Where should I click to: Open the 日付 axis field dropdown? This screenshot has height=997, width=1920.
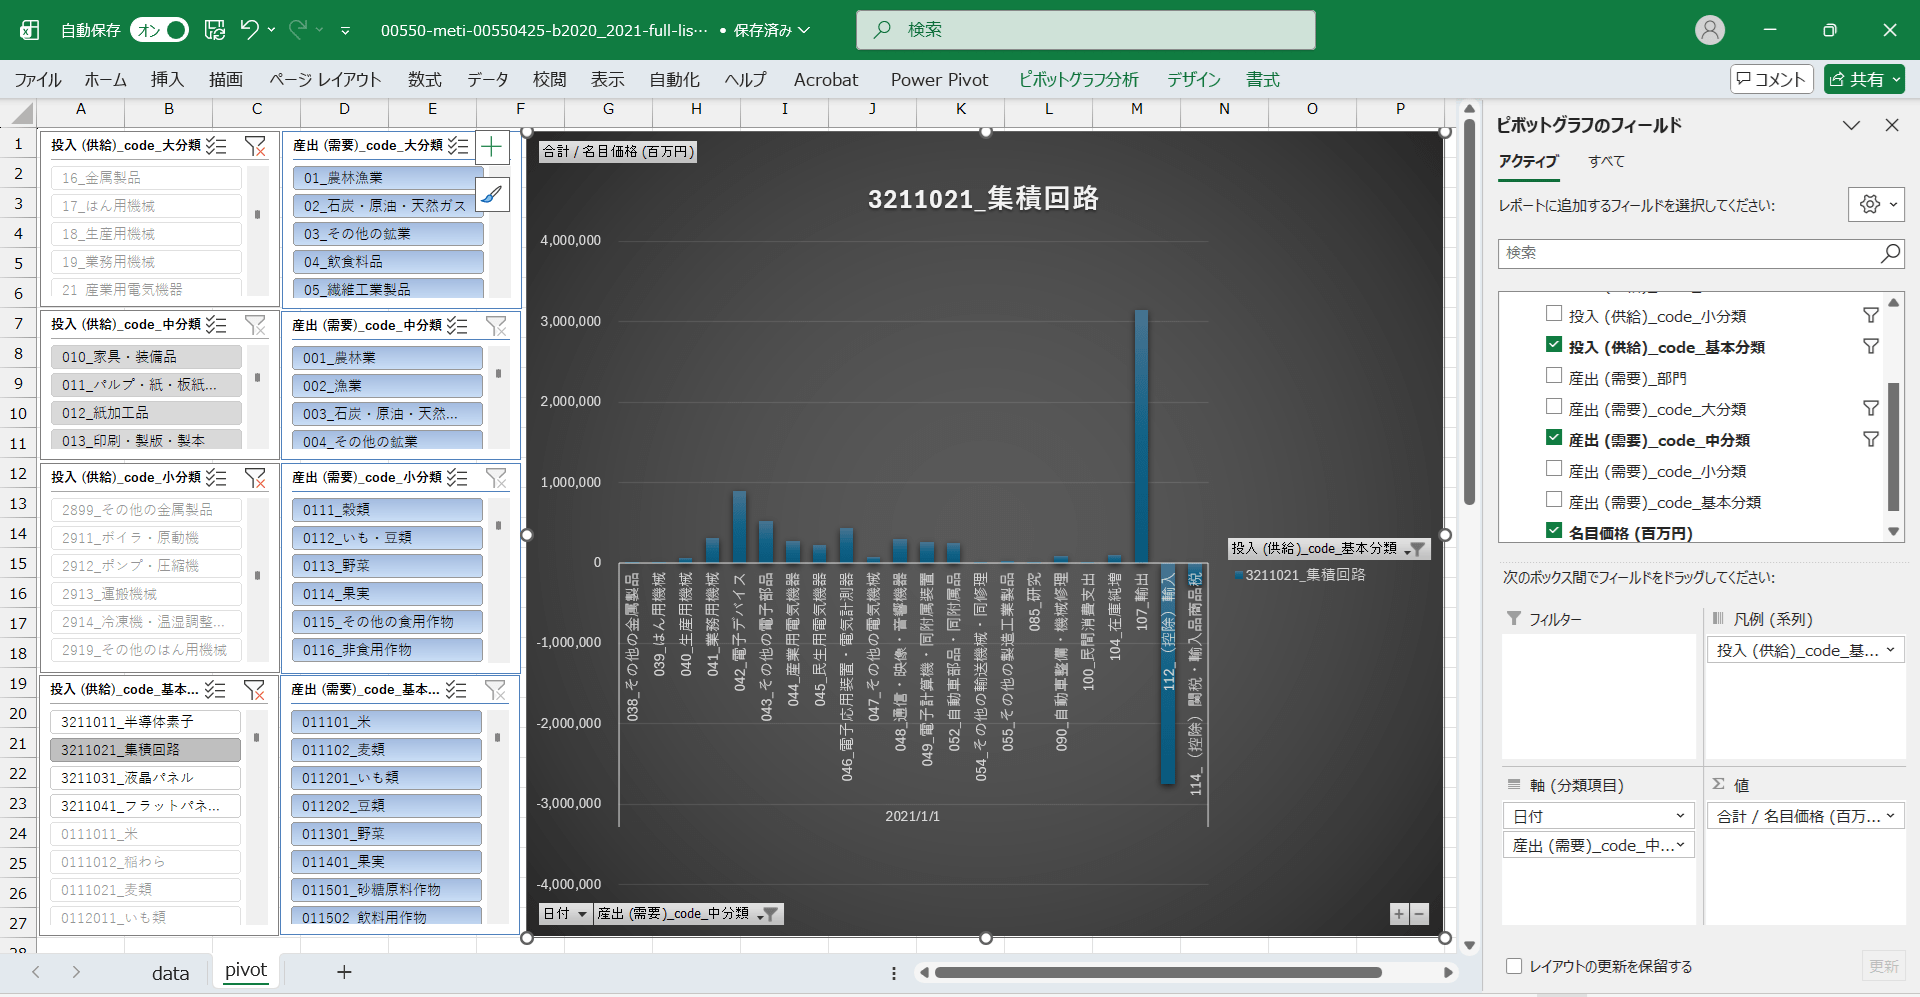point(1681,816)
